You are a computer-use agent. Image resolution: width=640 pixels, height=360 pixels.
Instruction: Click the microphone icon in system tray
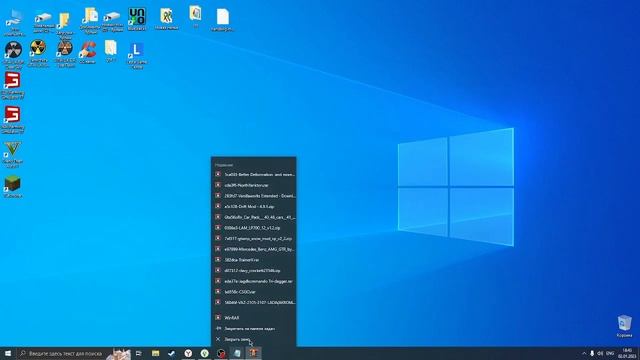[592, 353]
